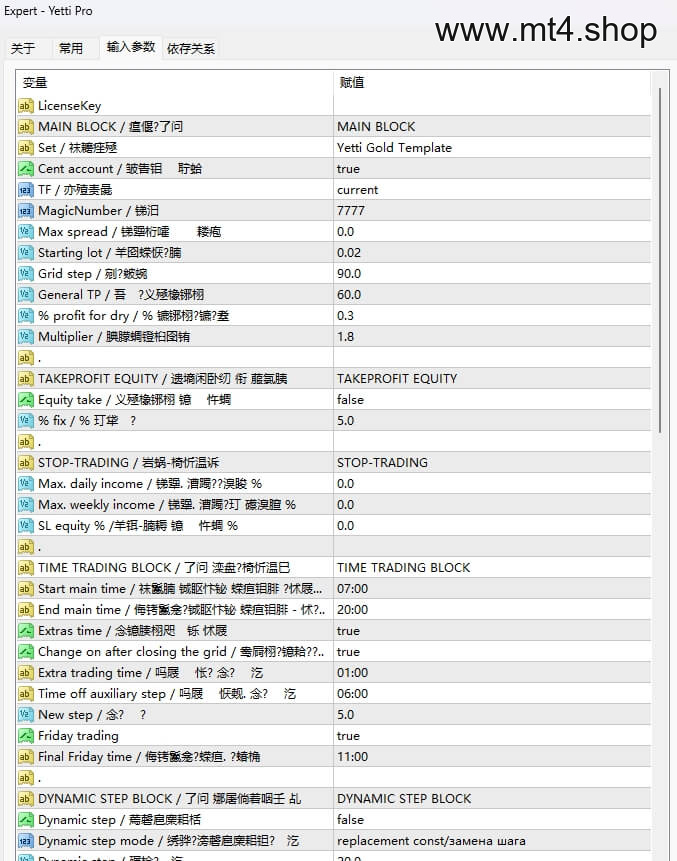The image size is (677, 861).
Task: Select % fix value 5.0
Action: (491, 421)
